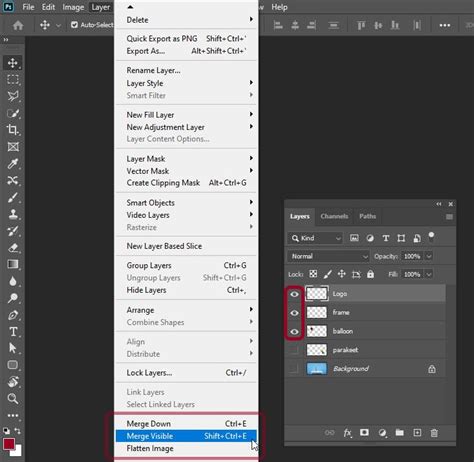Add a layer mask icon
The image size is (474, 462).
pos(364,433)
